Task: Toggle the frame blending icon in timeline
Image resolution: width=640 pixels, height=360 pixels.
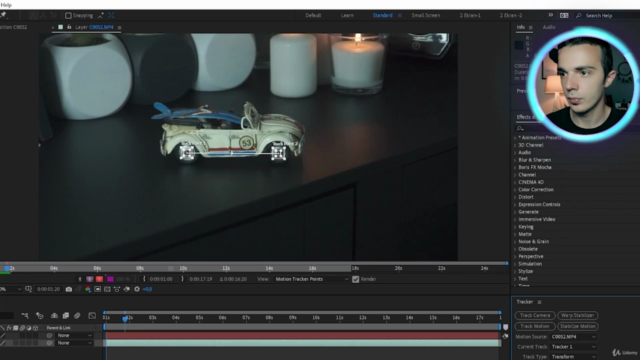Action: pyautogui.click(x=66, y=316)
